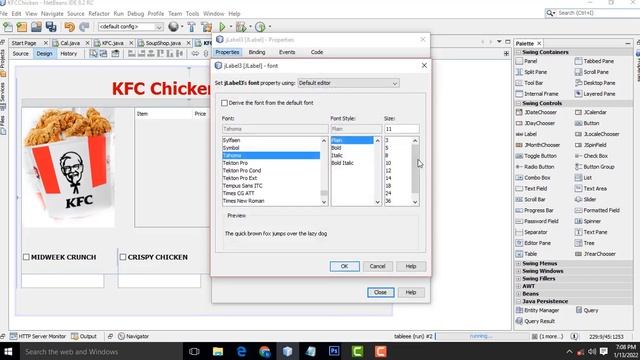Click the Profile Project icon

[x=260, y=27]
